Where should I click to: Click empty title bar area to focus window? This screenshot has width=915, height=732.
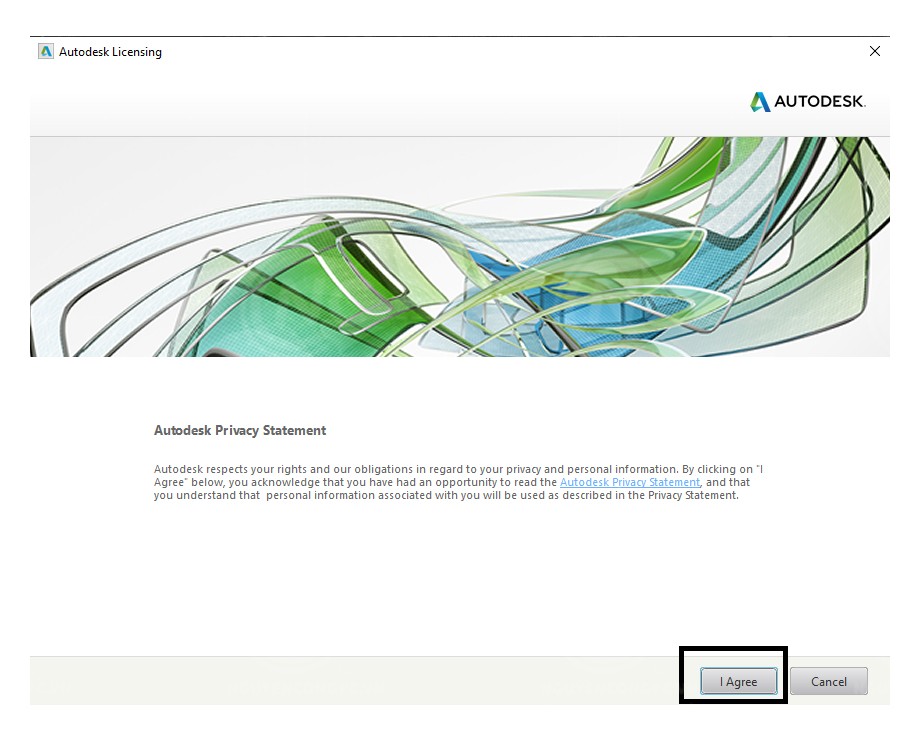click(x=500, y=52)
